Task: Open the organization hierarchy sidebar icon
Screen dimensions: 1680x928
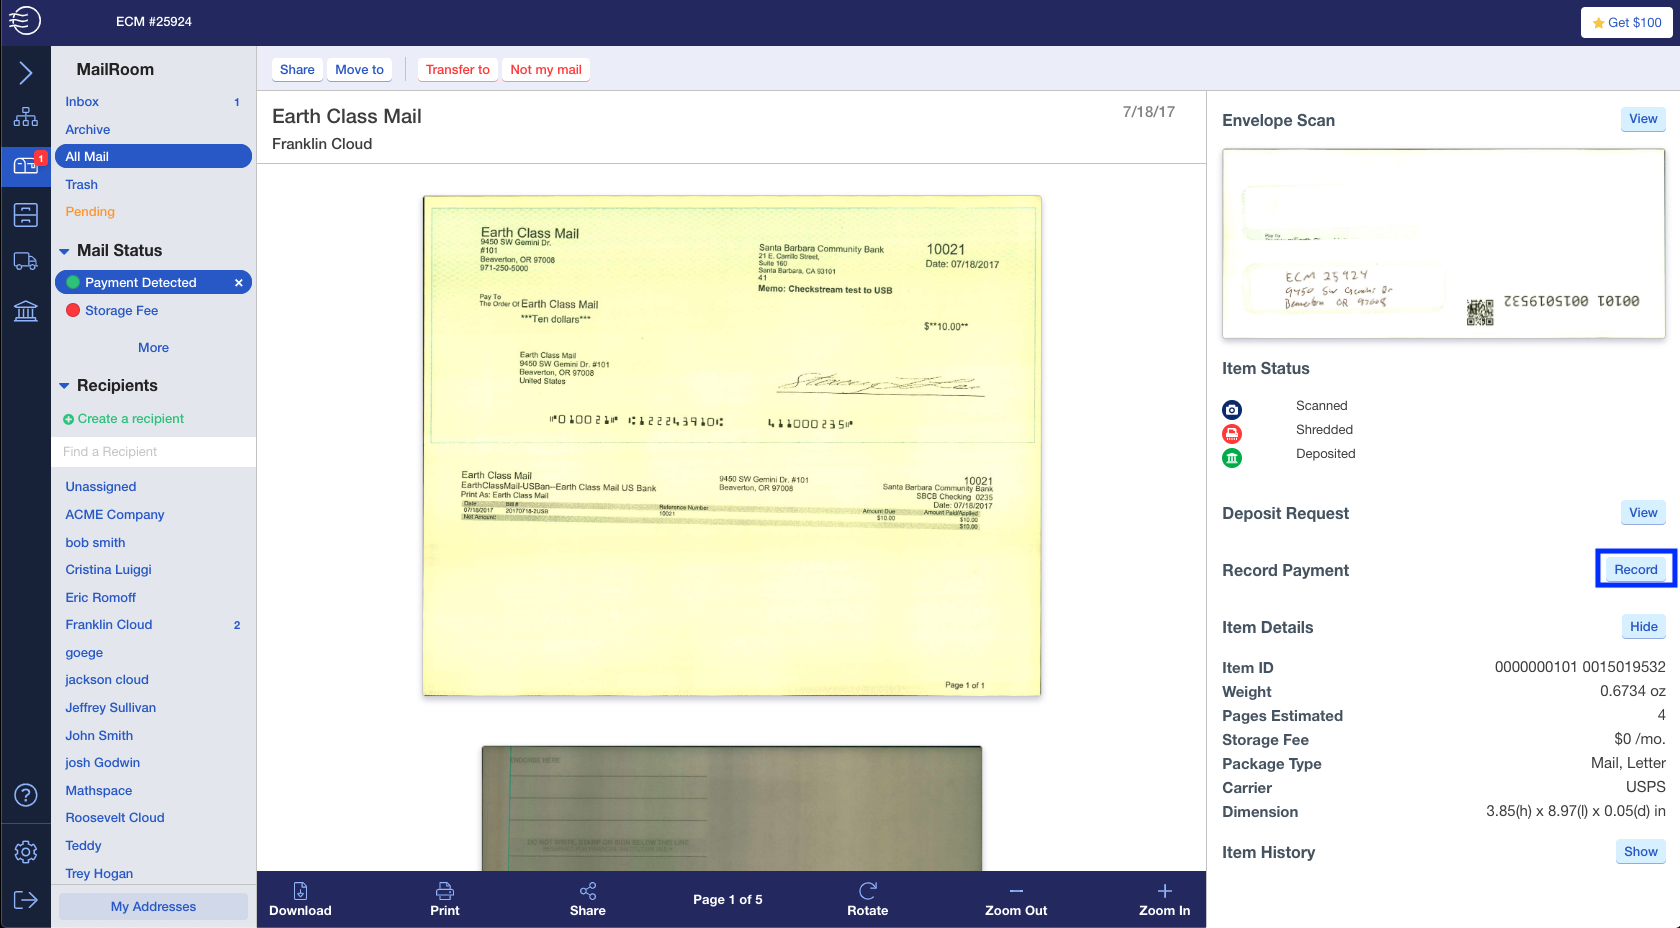Action: [x=26, y=117]
